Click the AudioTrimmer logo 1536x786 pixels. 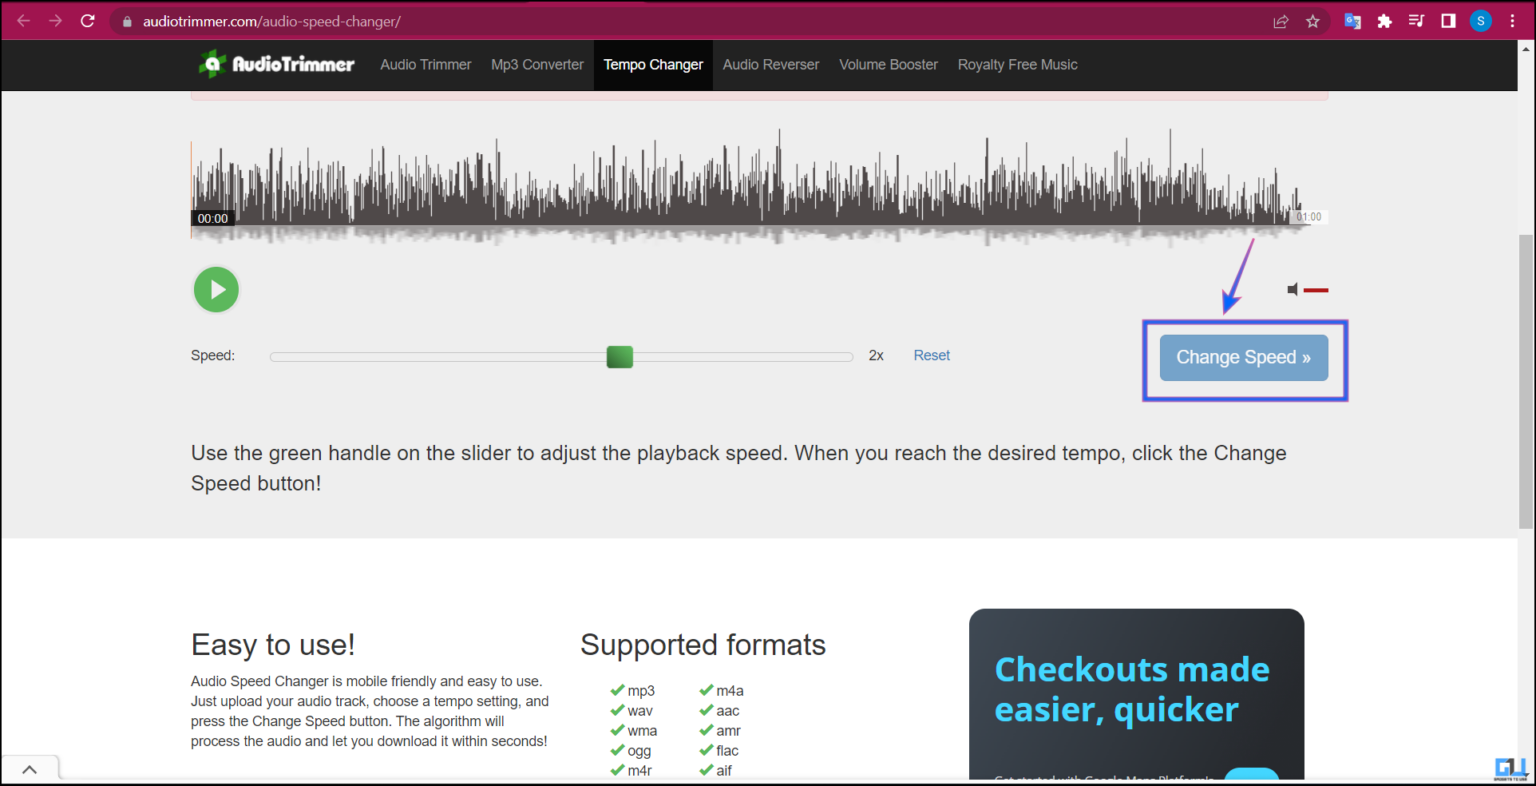click(x=276, y=64)
